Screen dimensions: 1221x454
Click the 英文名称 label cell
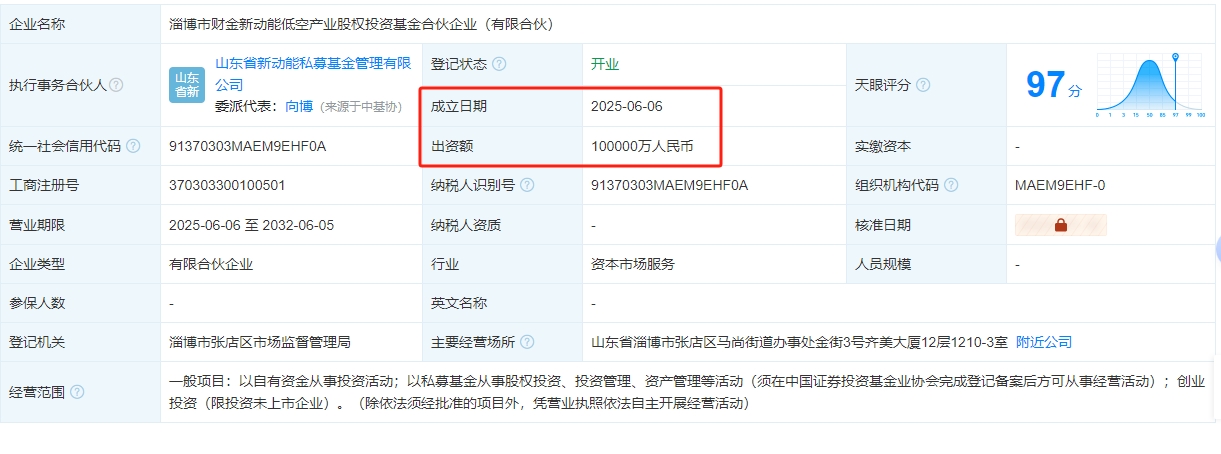(x=502, y=303)
